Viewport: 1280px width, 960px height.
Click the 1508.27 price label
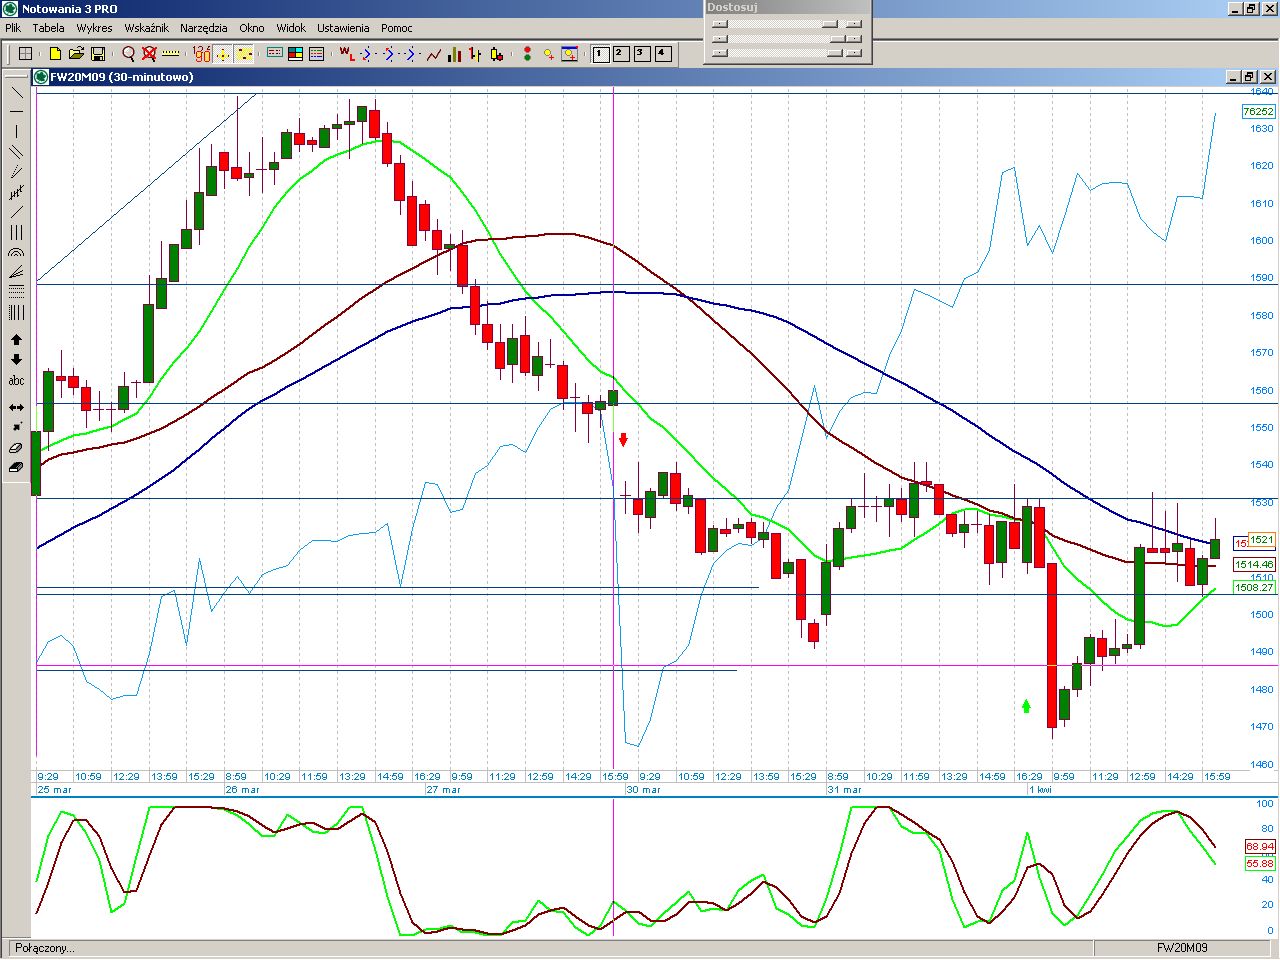pyautogui.click(x=1254, y=588)
